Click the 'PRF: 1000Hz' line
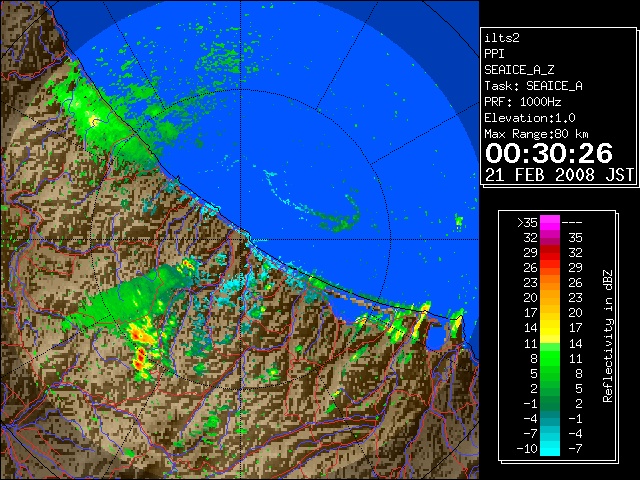 pyautogui.click(x=523, y=102)
